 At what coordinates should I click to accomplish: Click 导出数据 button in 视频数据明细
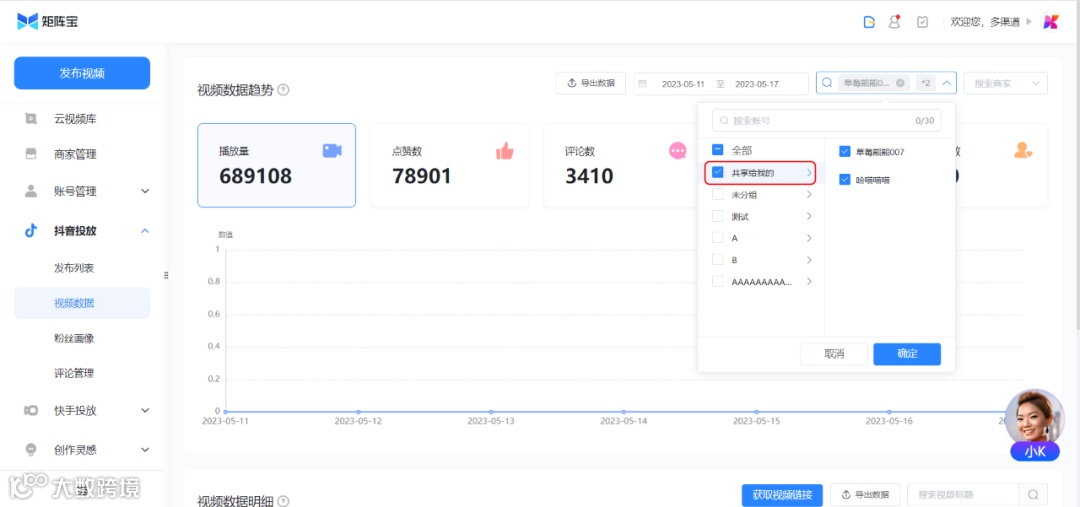(866, 495)
